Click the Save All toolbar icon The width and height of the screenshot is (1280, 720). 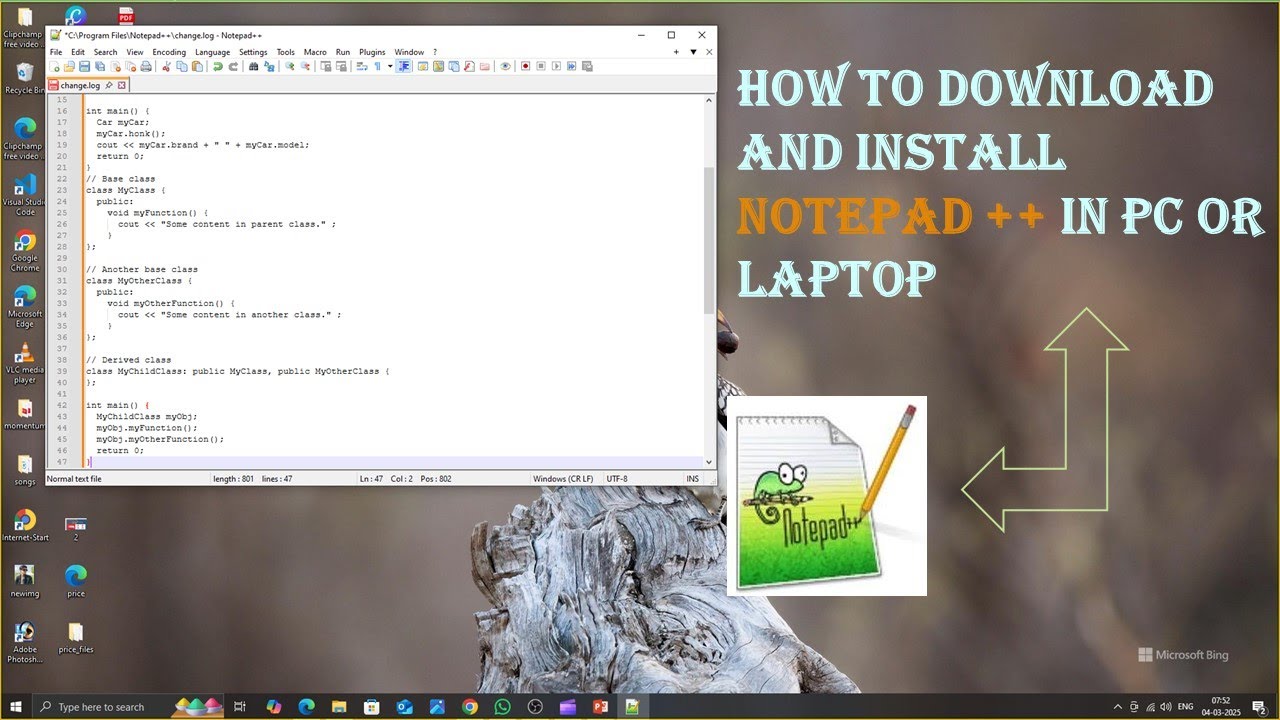click(x=100, y=66)
